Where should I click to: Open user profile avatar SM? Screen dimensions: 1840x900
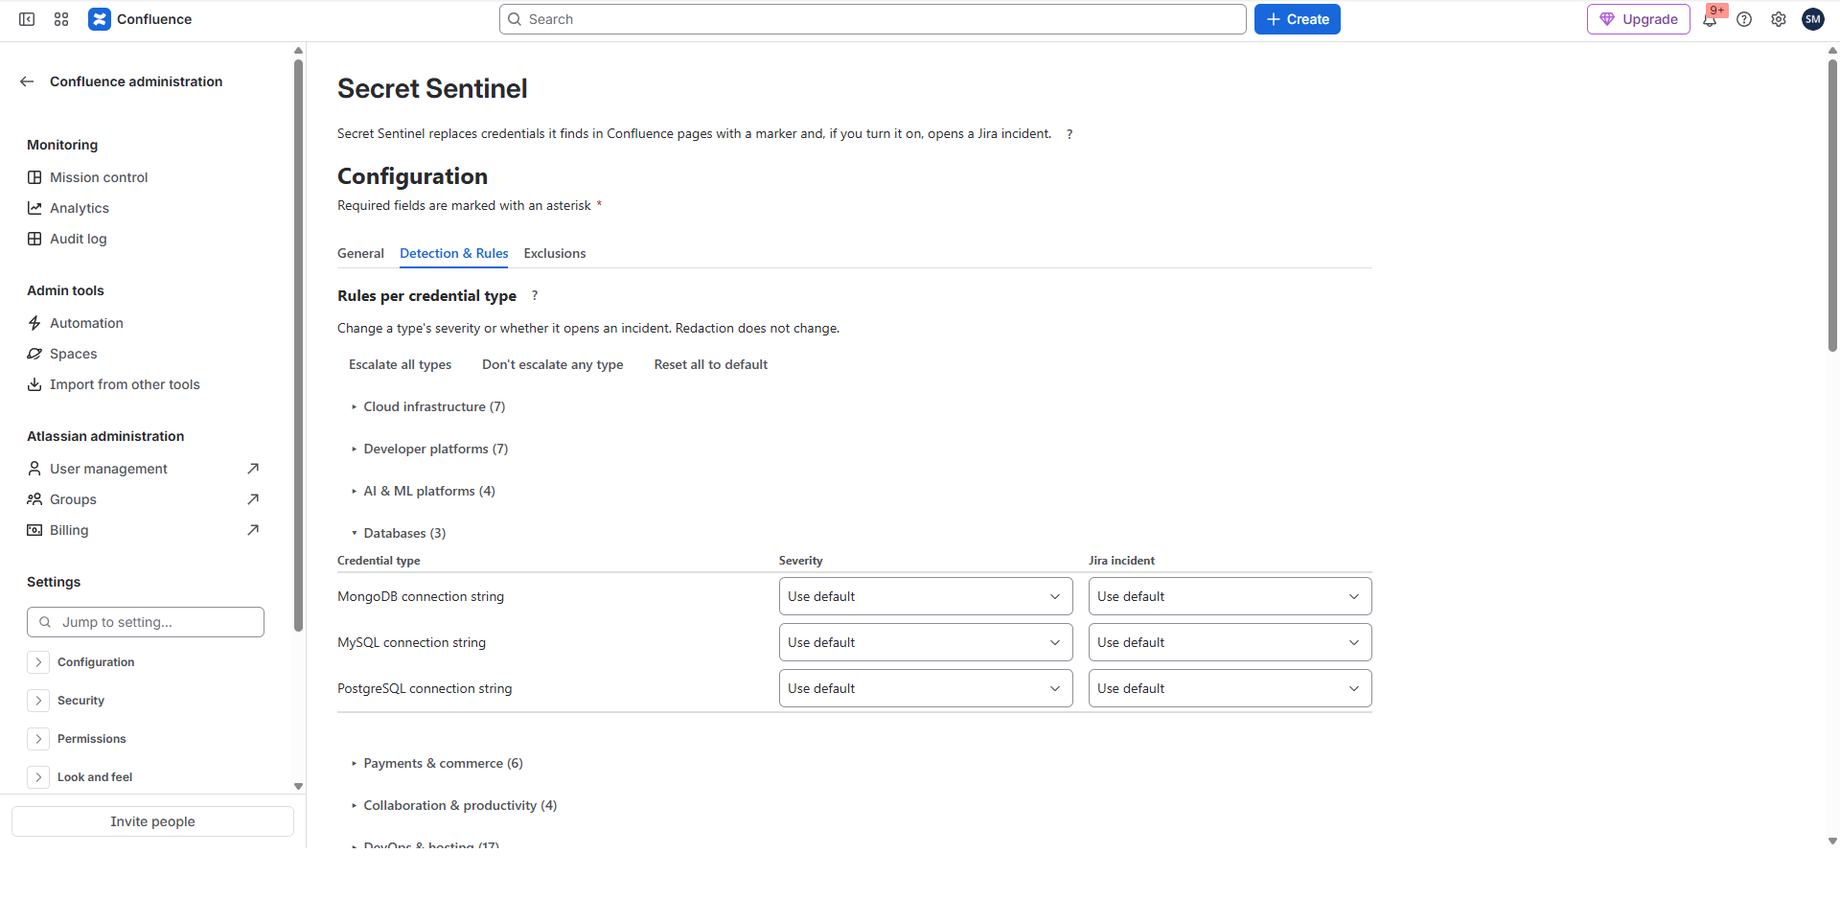coord(1813,19)
